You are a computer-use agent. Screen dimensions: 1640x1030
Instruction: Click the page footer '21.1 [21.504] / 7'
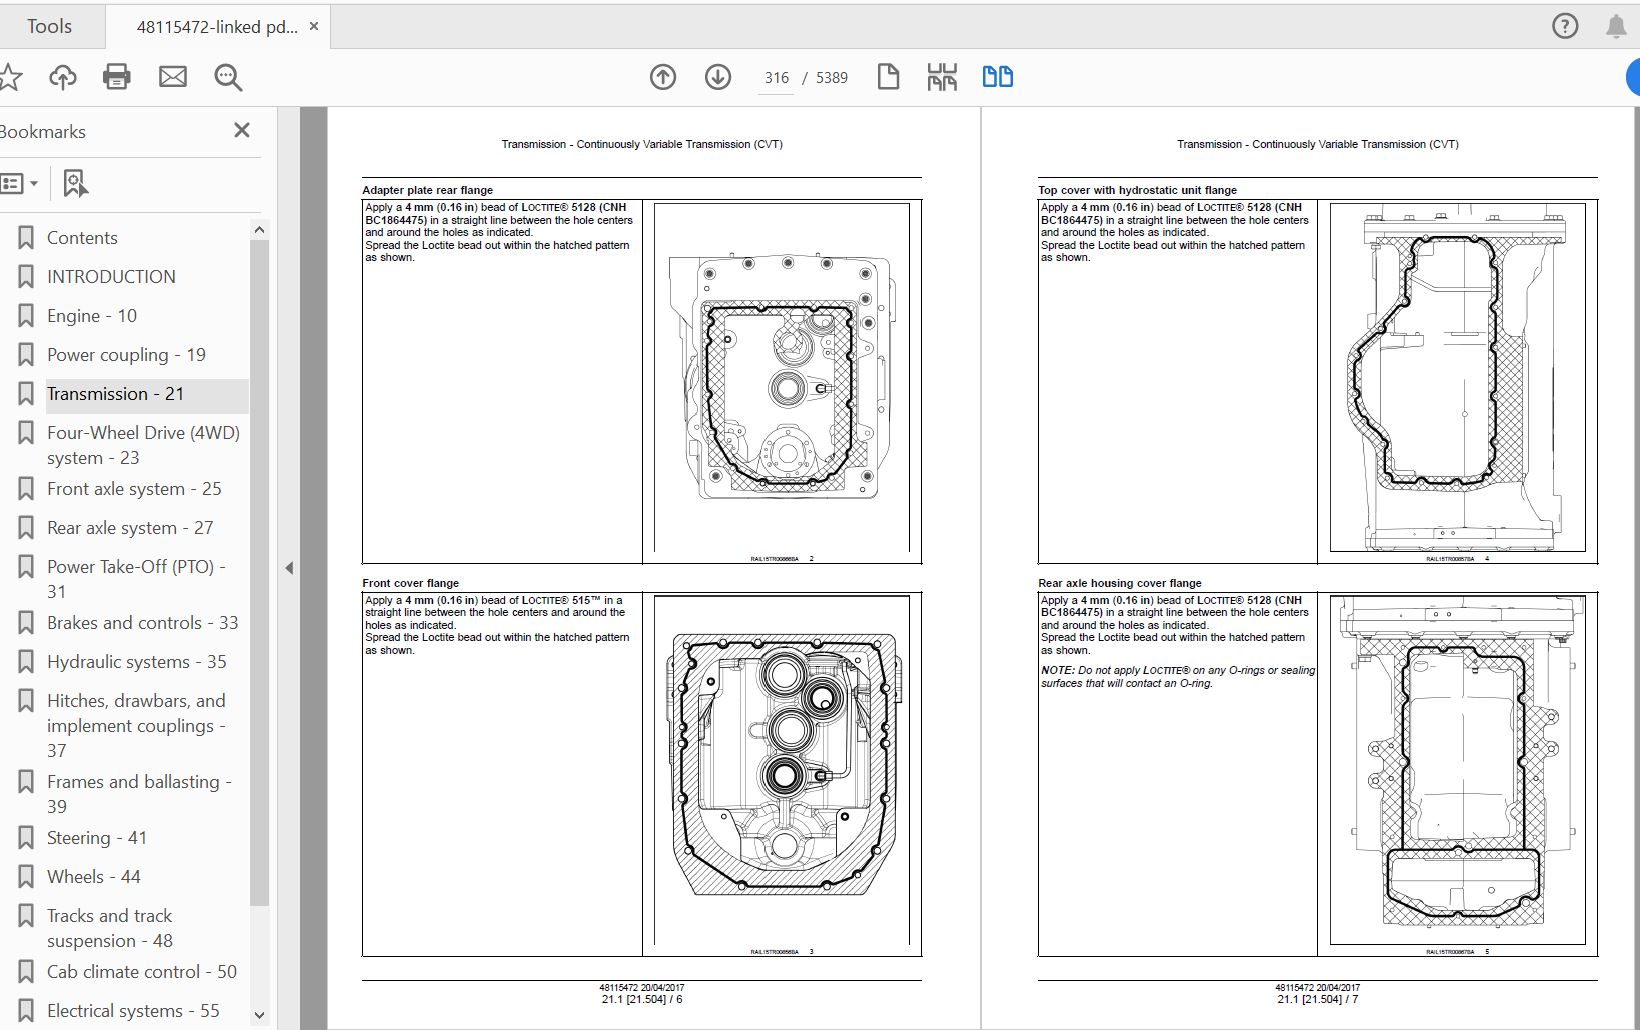pos(1318,999)
